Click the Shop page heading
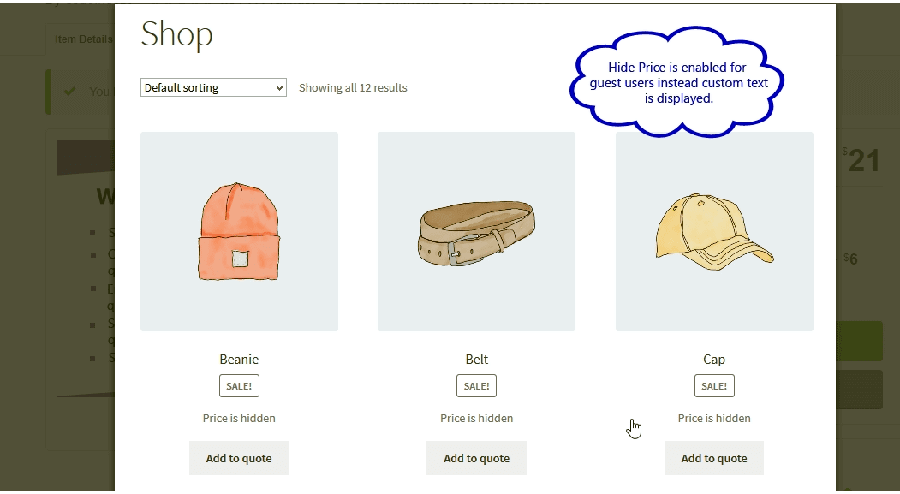This screenshot has width=900, height=494. click(x=177, y=34)
